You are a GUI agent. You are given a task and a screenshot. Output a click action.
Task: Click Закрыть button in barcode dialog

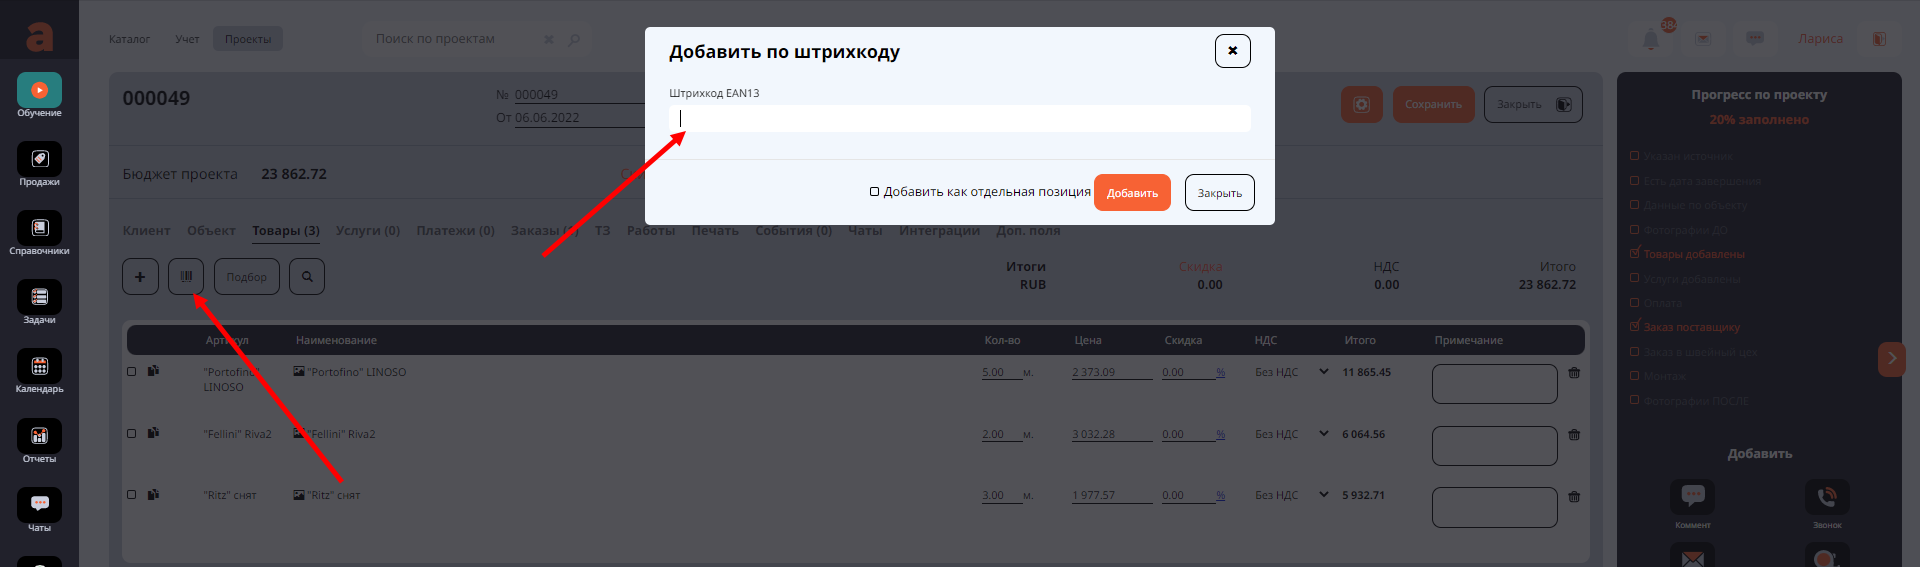1219,193
